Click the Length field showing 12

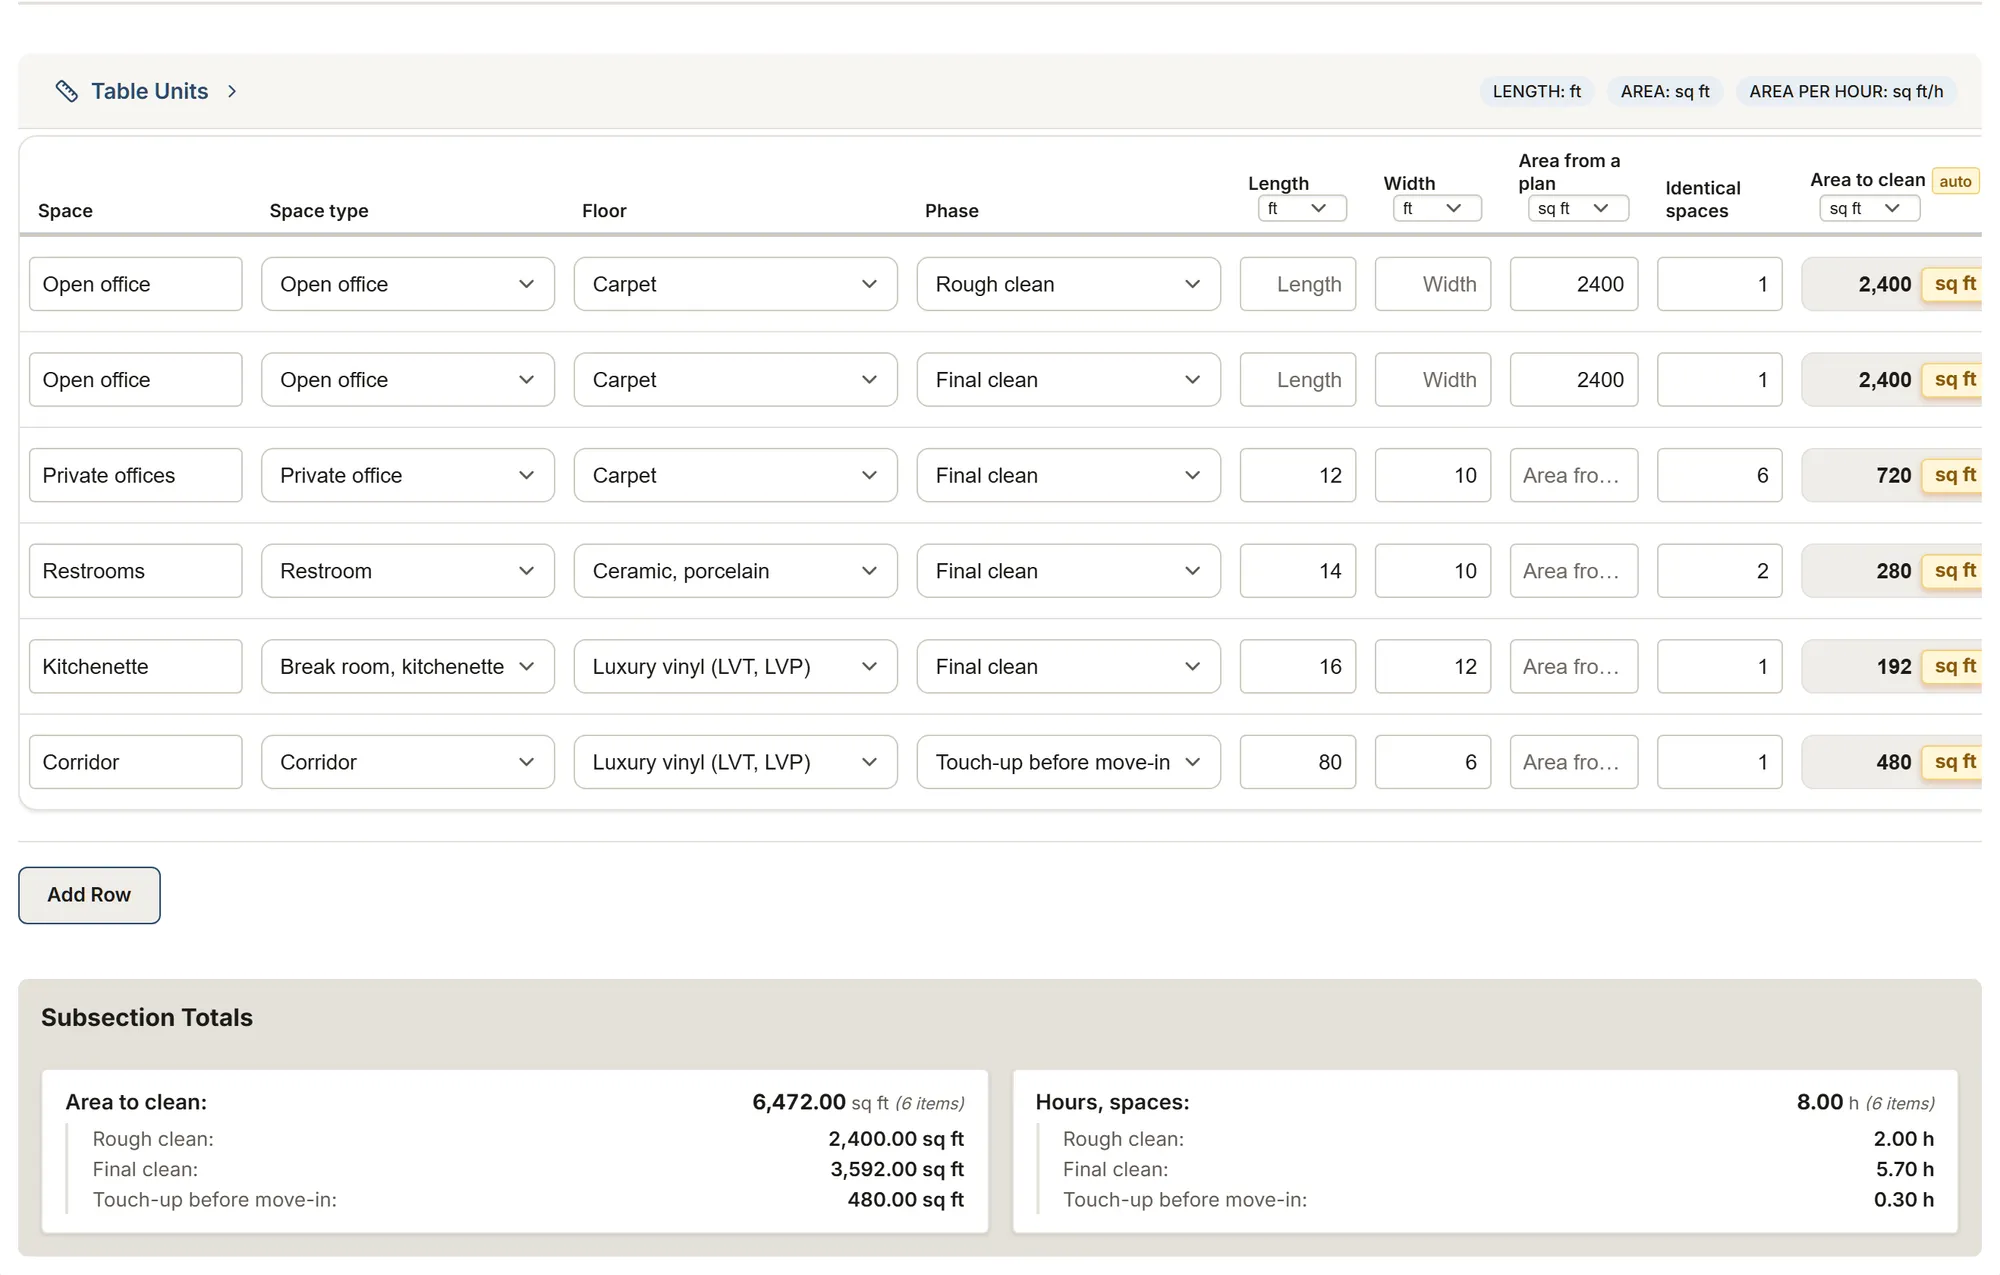pos(1298,475)
